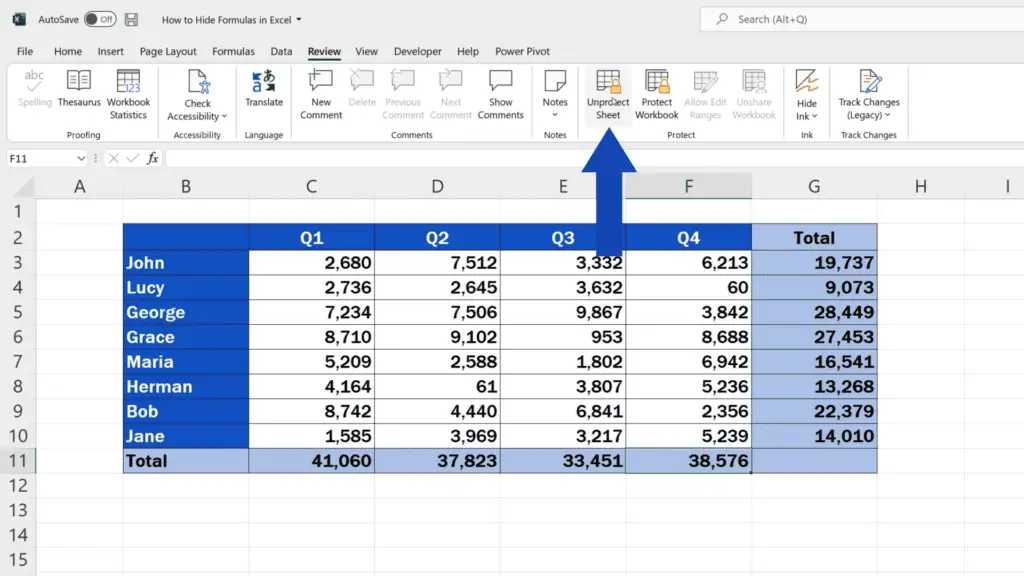Select the cell with value 28,449
1024x576 pixels.
[814, 312]
